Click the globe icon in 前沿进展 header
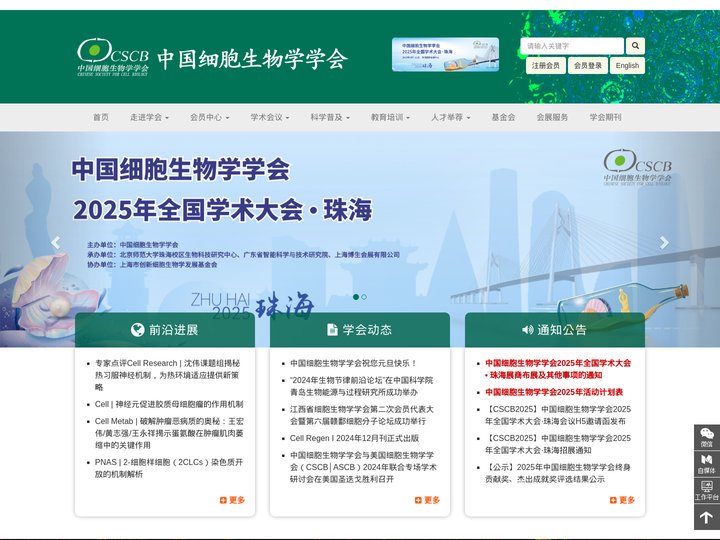The height and width of the screenshot is (540, 720). coord(137,330)
